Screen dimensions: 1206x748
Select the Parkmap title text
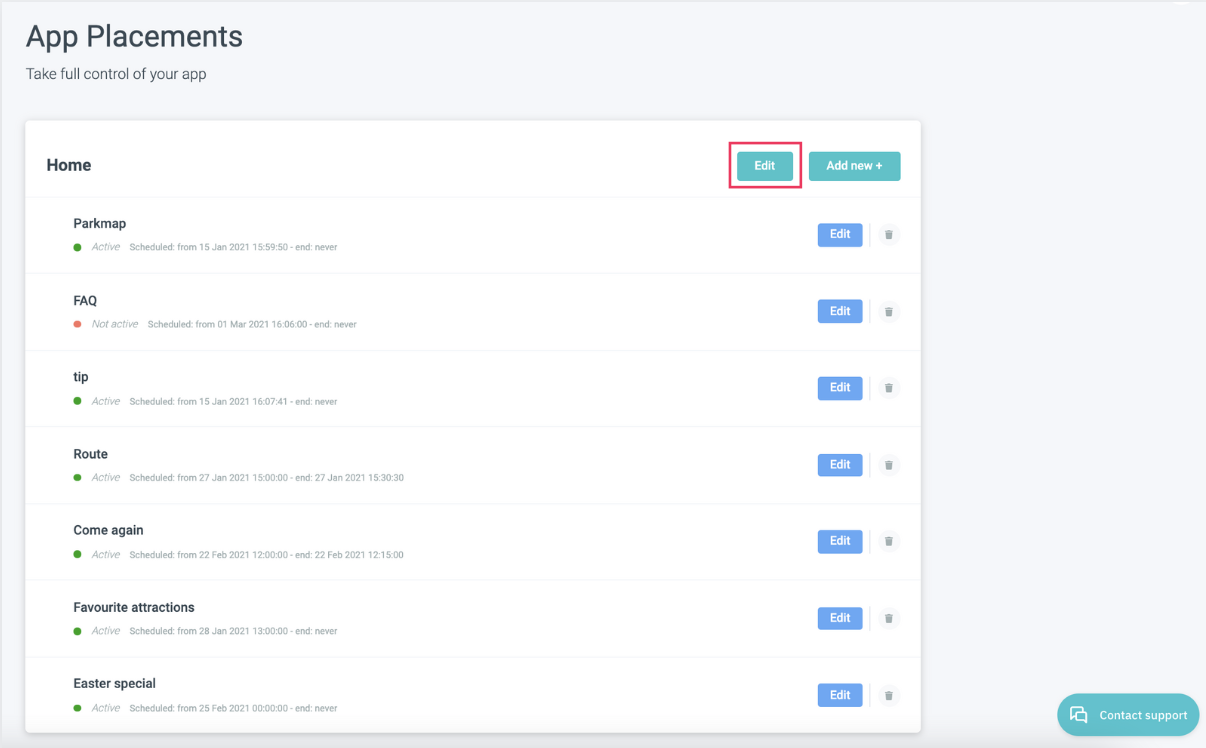click(x=99, y=224)
